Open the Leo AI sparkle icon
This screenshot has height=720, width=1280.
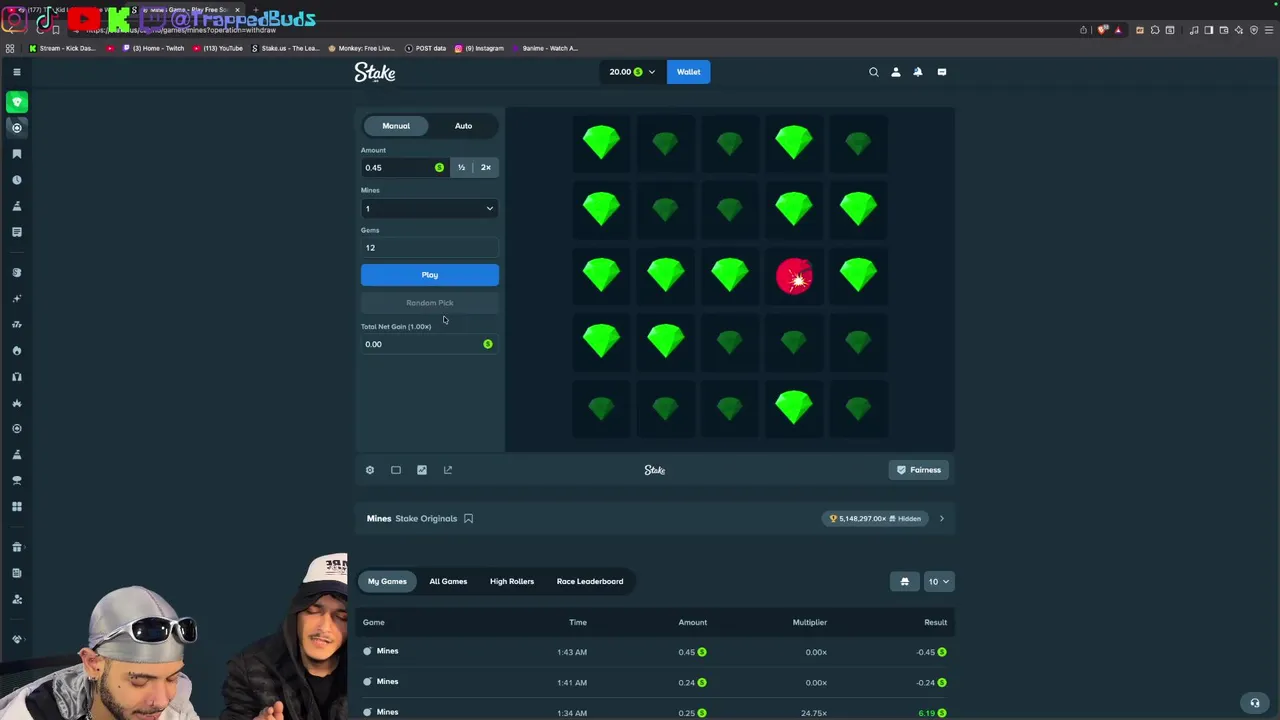(1239, 30)
